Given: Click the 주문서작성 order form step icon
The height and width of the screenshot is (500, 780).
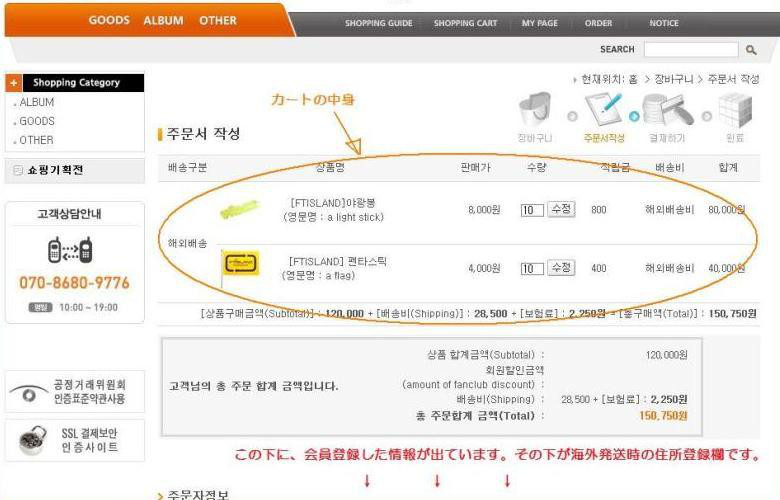Looking at the screenshot, I should (x=603, y=109).
